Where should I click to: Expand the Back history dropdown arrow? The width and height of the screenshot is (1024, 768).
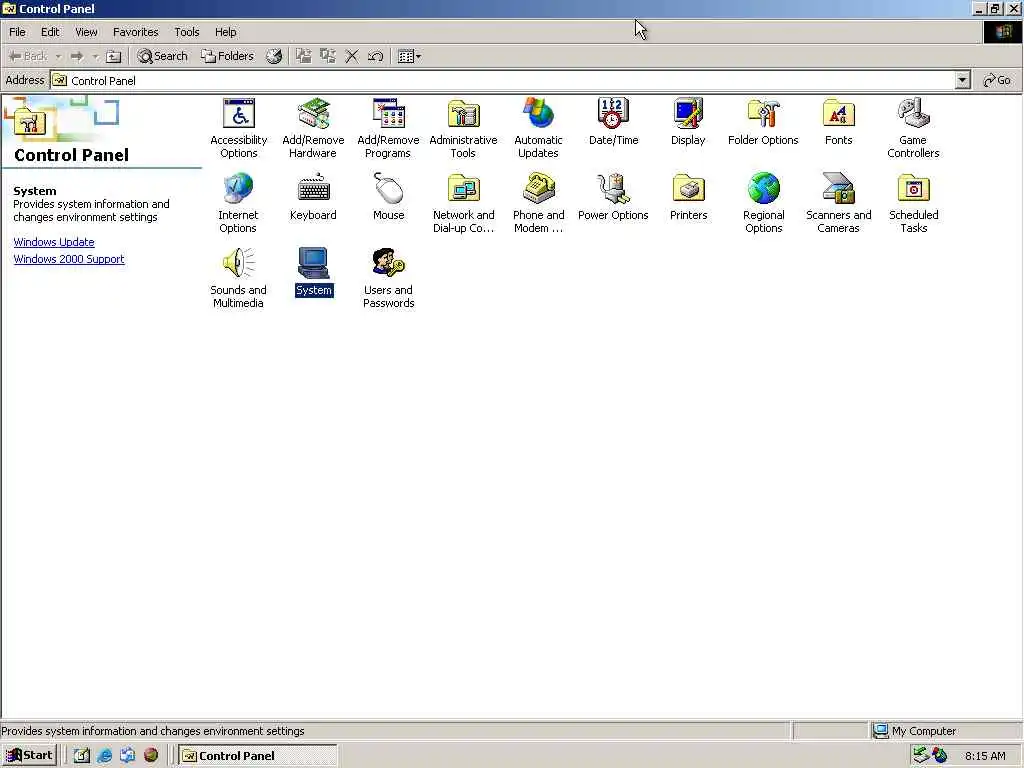[x=58, y=56]
